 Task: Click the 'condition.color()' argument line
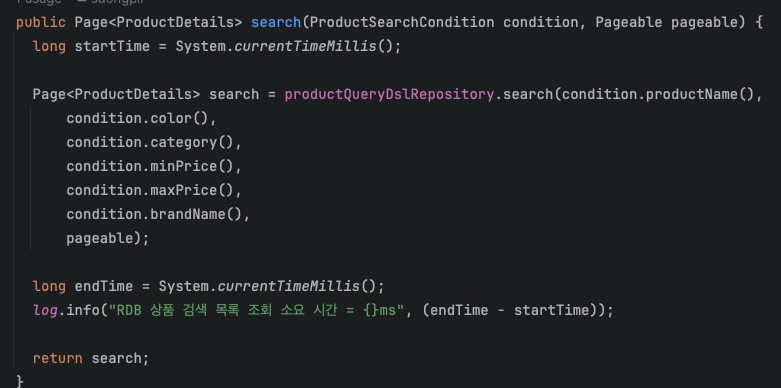pyautogui.click(x=141, y=119)
